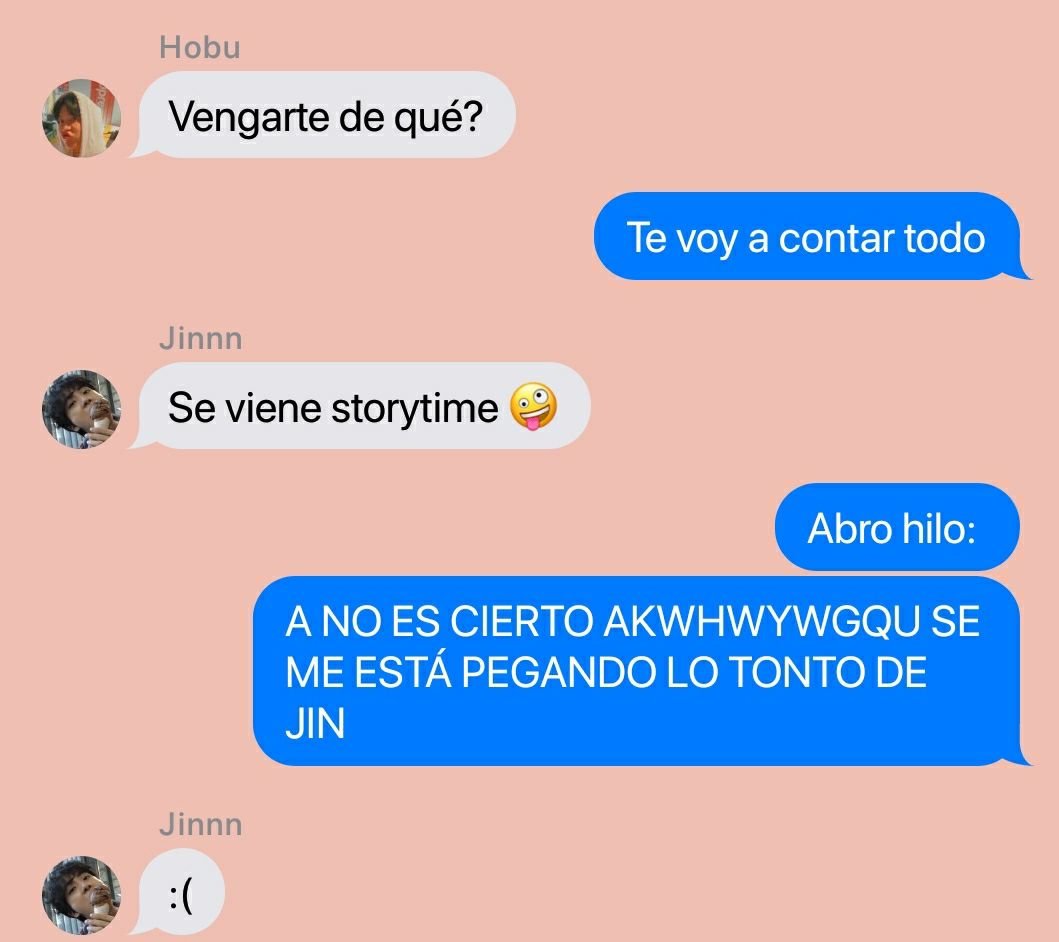Screen dimensions: 1059x942
Task: Click the 'Abro hilo:' blue message
Action: coord(897,527)
